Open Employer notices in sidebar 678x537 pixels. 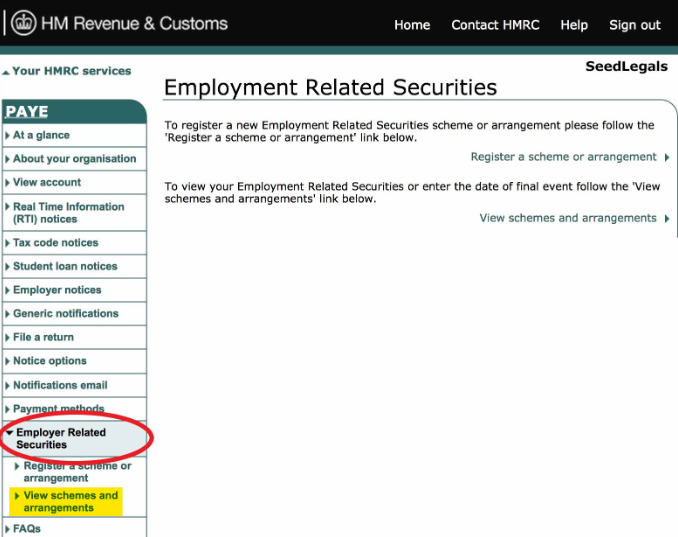(57, 290)
